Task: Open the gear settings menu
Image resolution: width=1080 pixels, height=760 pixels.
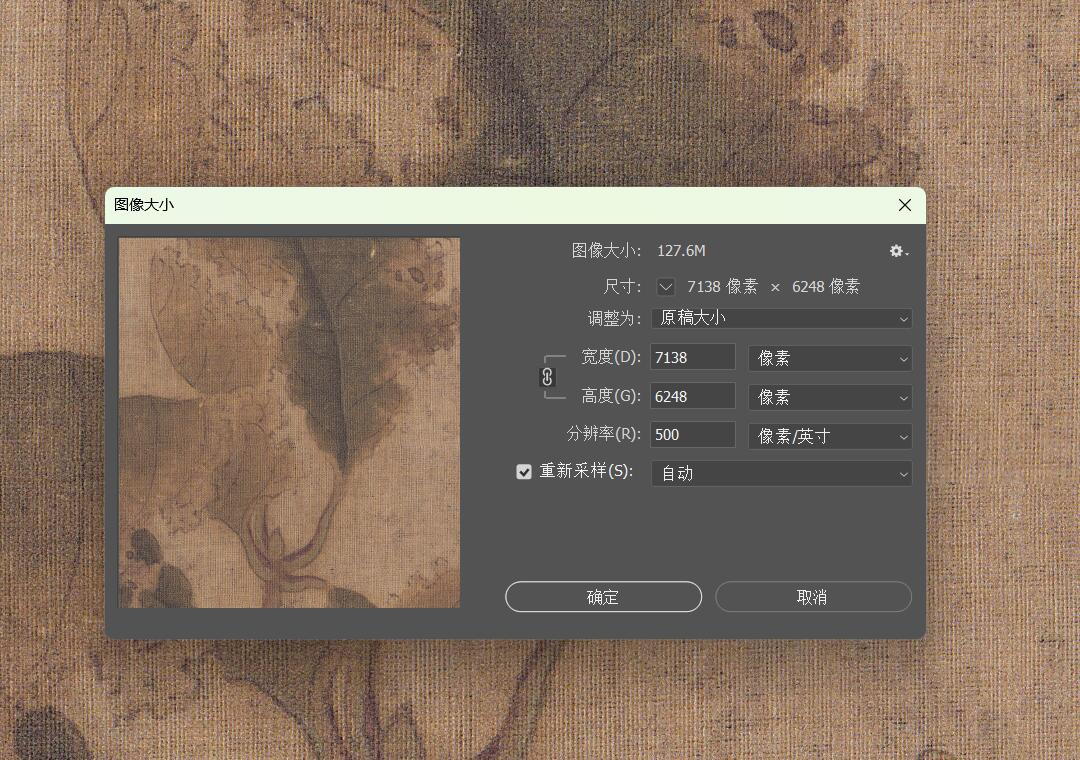Action: [898, 251]
